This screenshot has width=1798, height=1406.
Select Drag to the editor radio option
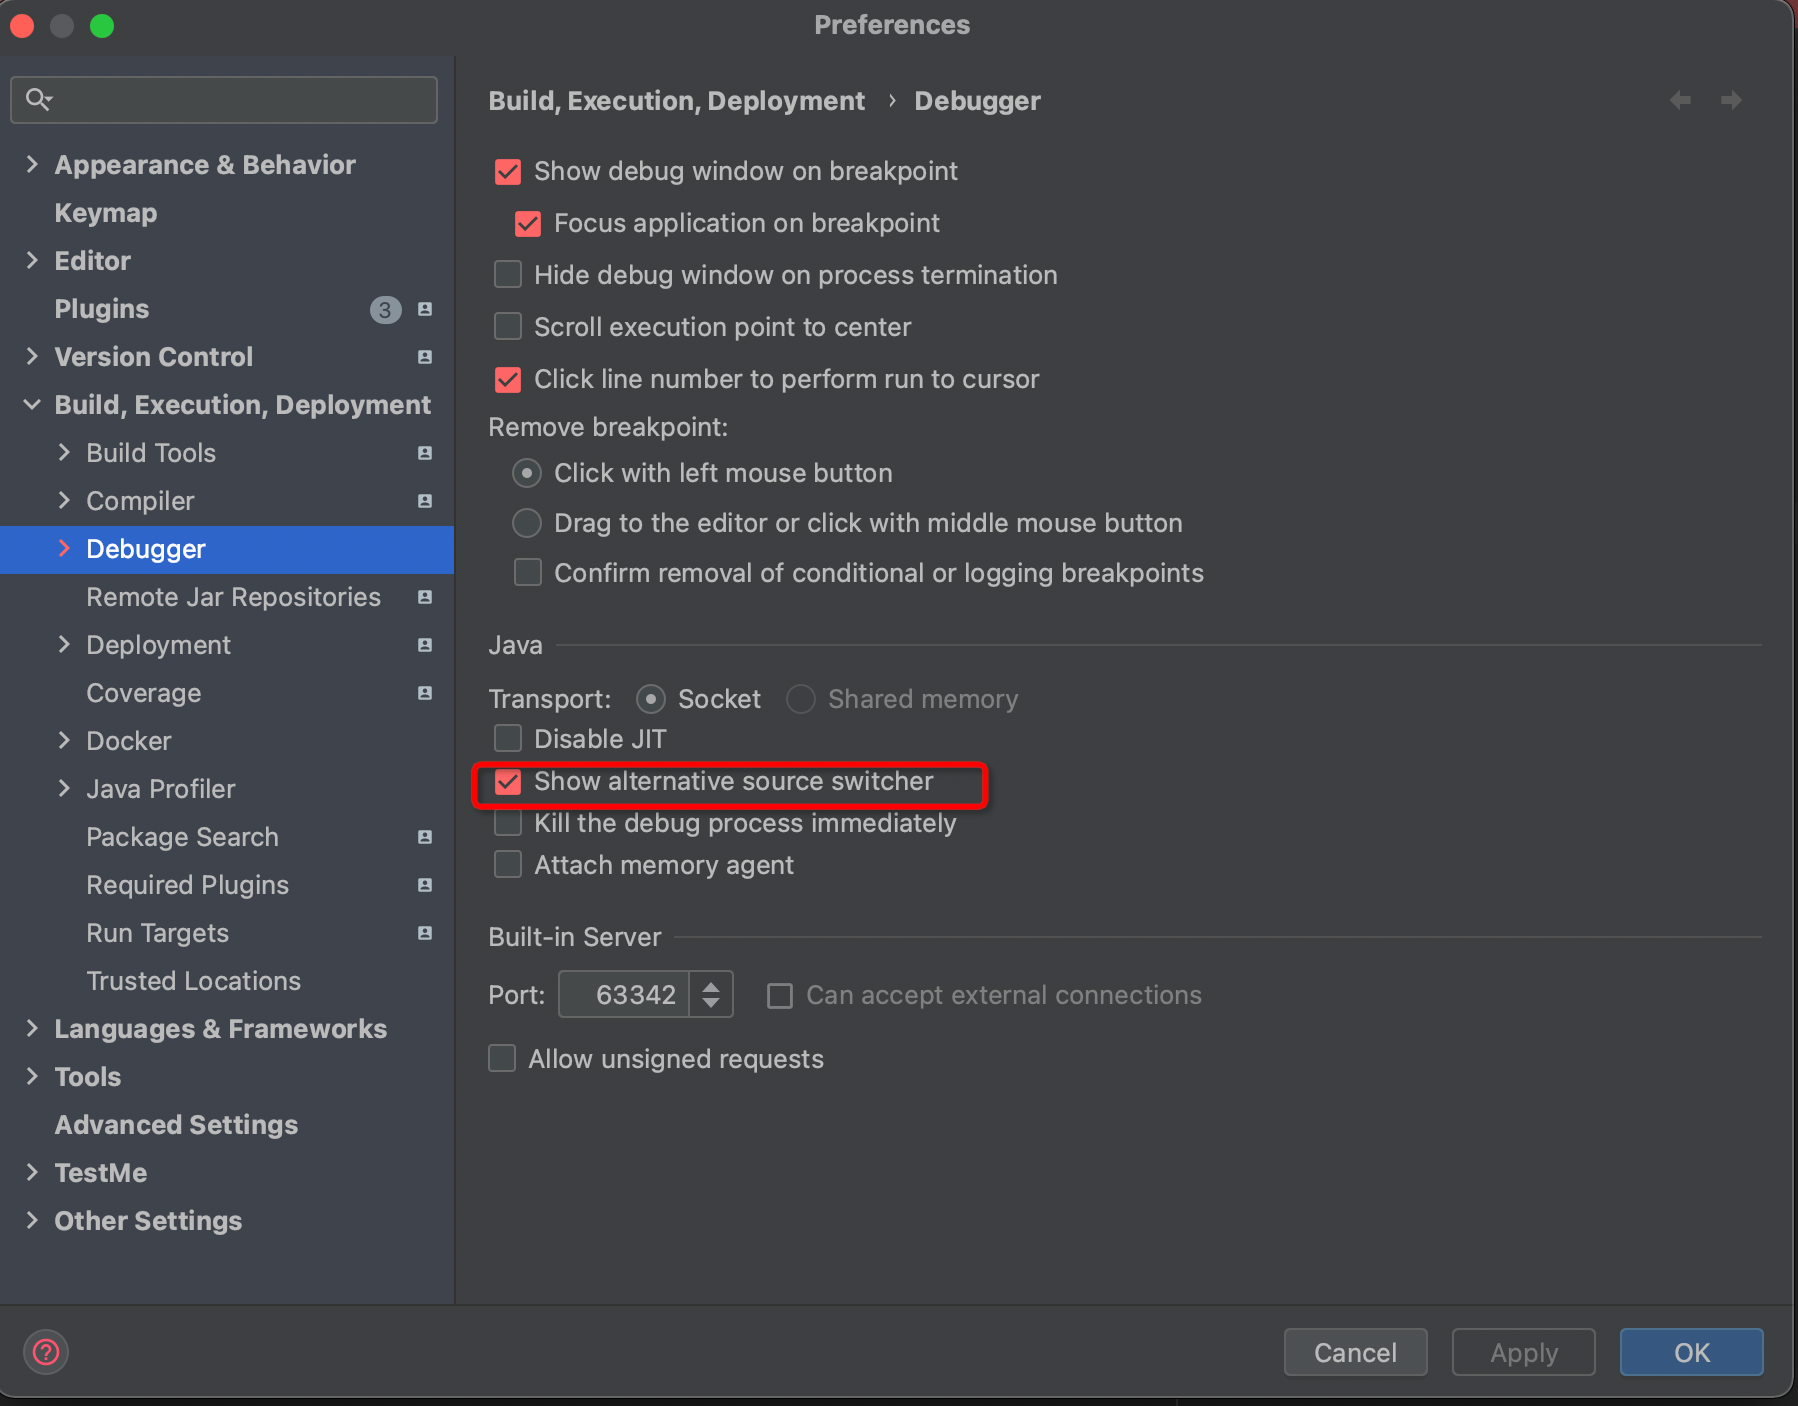tap(527, 523)
